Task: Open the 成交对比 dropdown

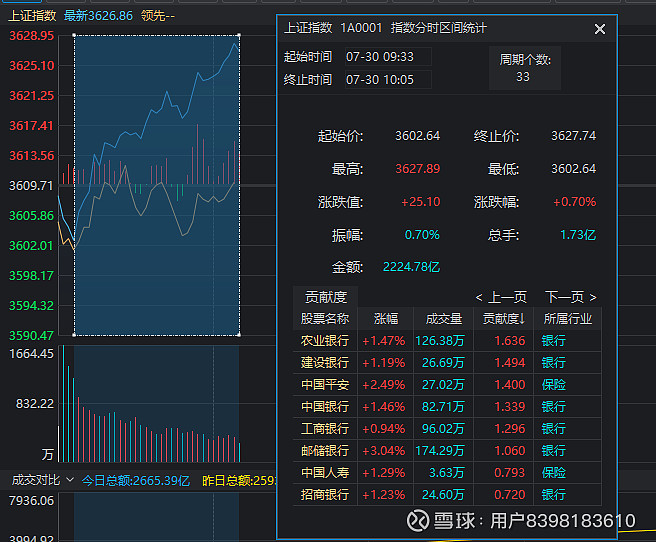Action: pyautogui.click(x=42, y=480)
